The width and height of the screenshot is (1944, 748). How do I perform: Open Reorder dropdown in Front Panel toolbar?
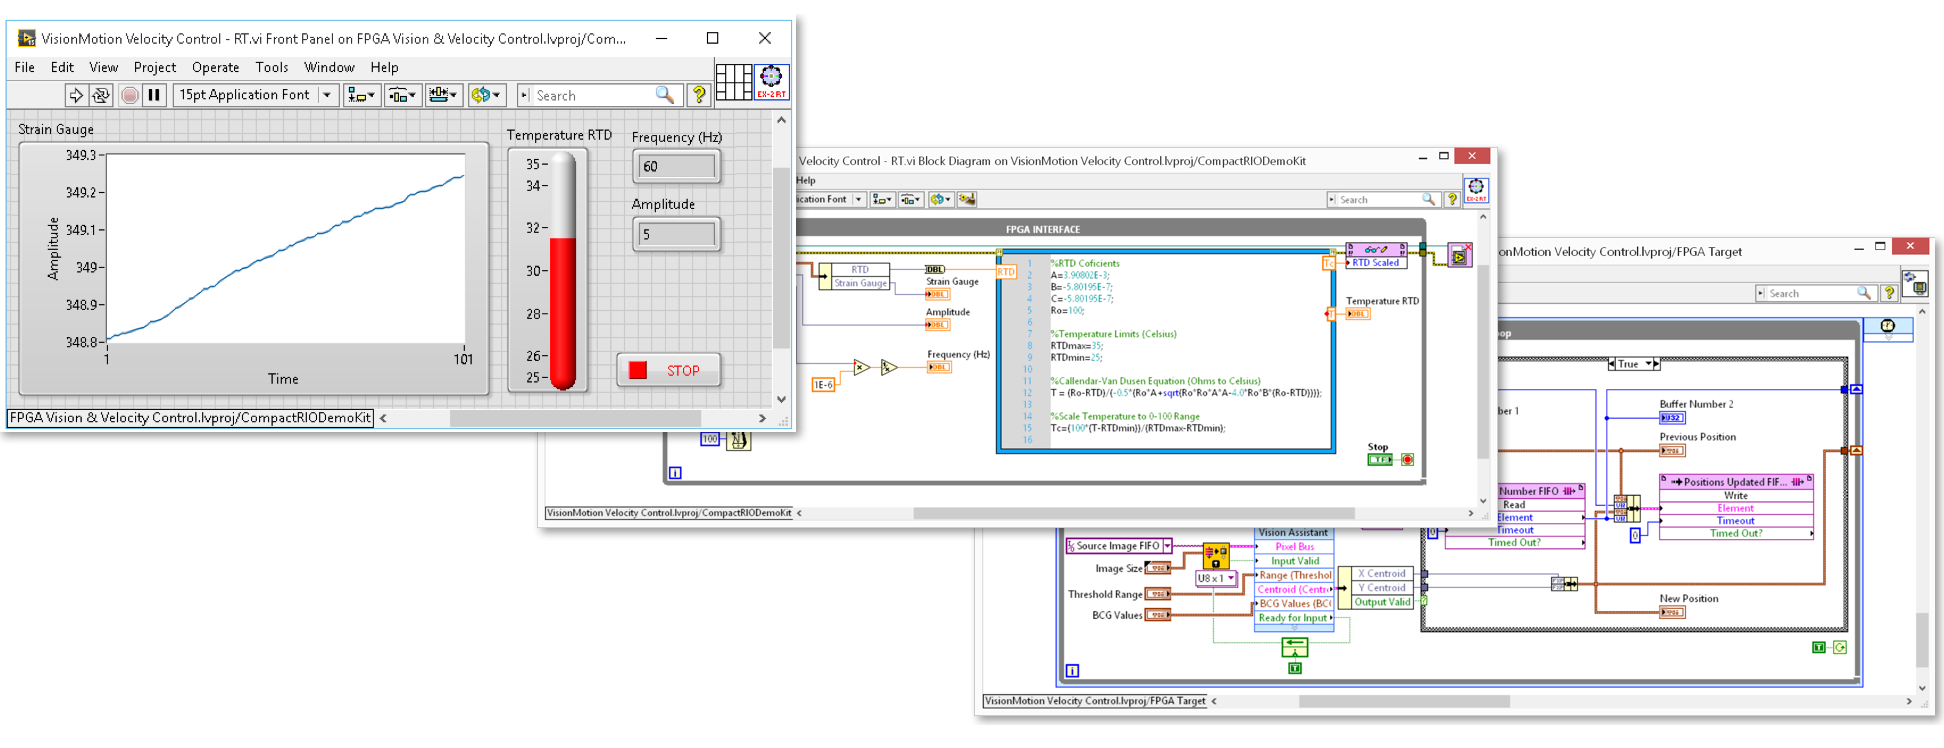pos(486,95)
